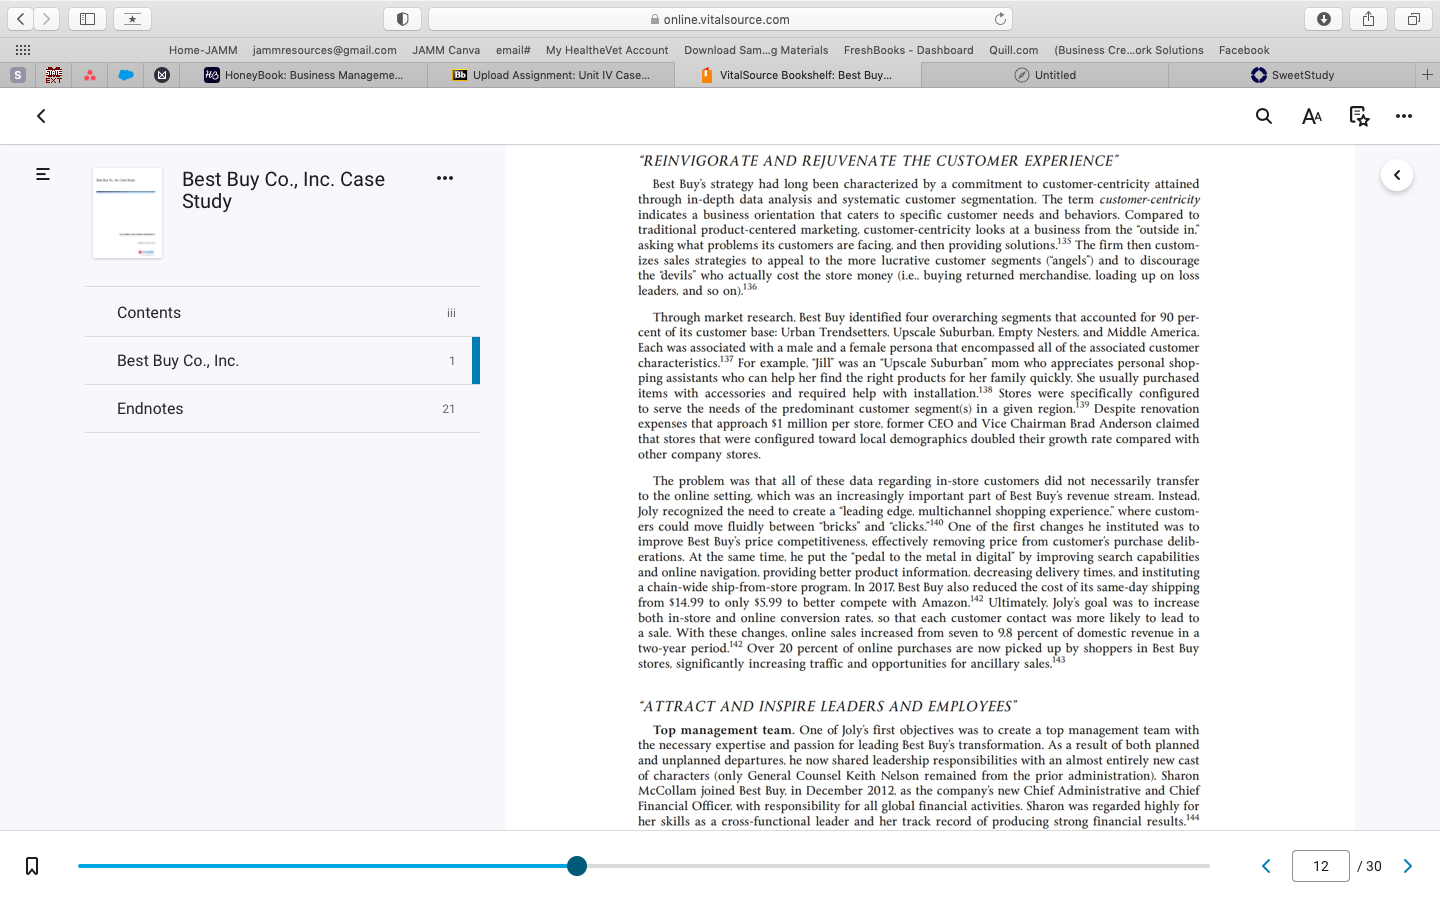Click Best Buy case study cover thumbnail

click(127, 213)
